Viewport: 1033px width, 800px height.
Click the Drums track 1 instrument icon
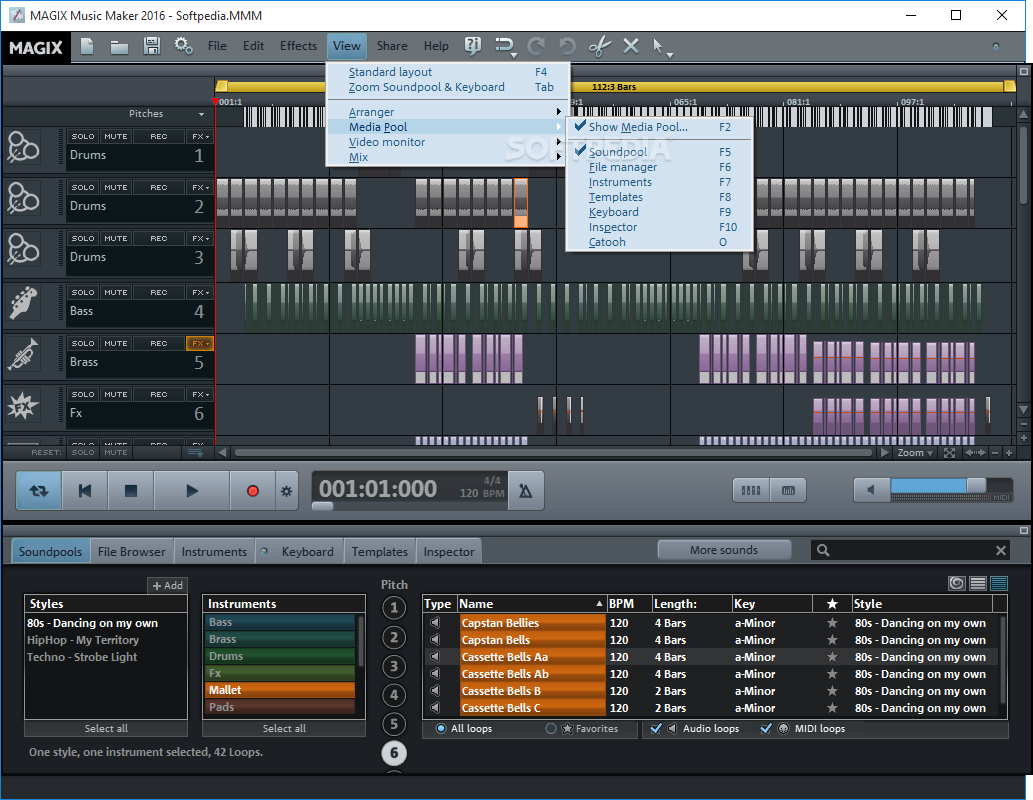point(23,147)
